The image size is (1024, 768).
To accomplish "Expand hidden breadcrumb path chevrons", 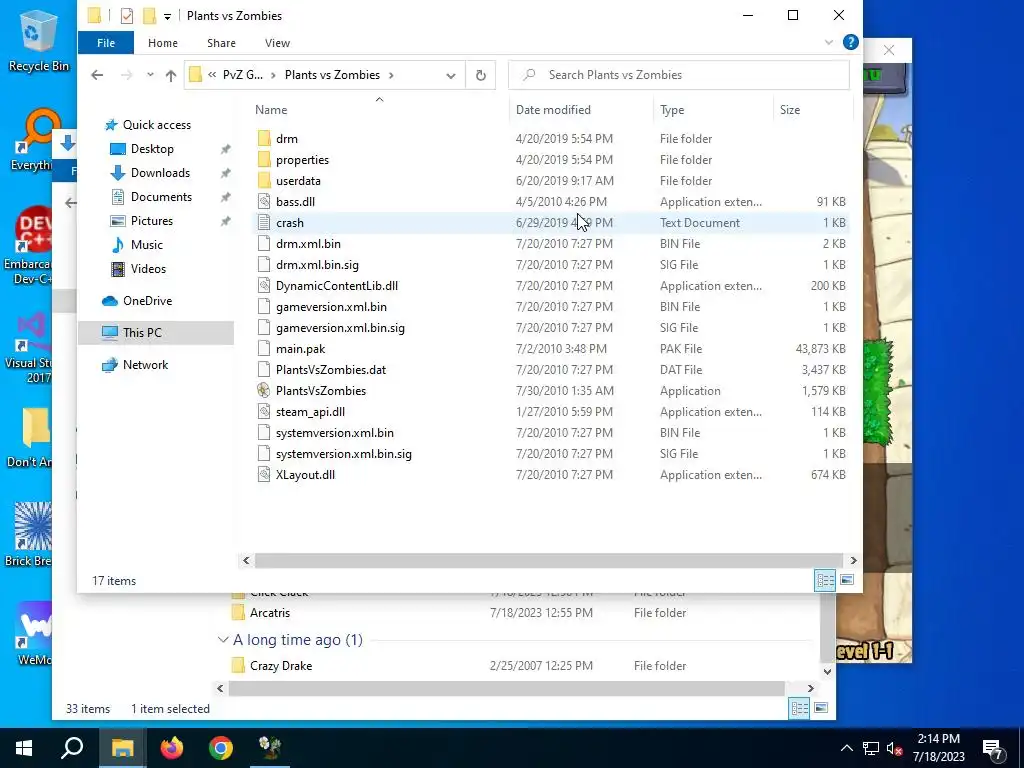I will pyautogui.click(x=212, y=75).
